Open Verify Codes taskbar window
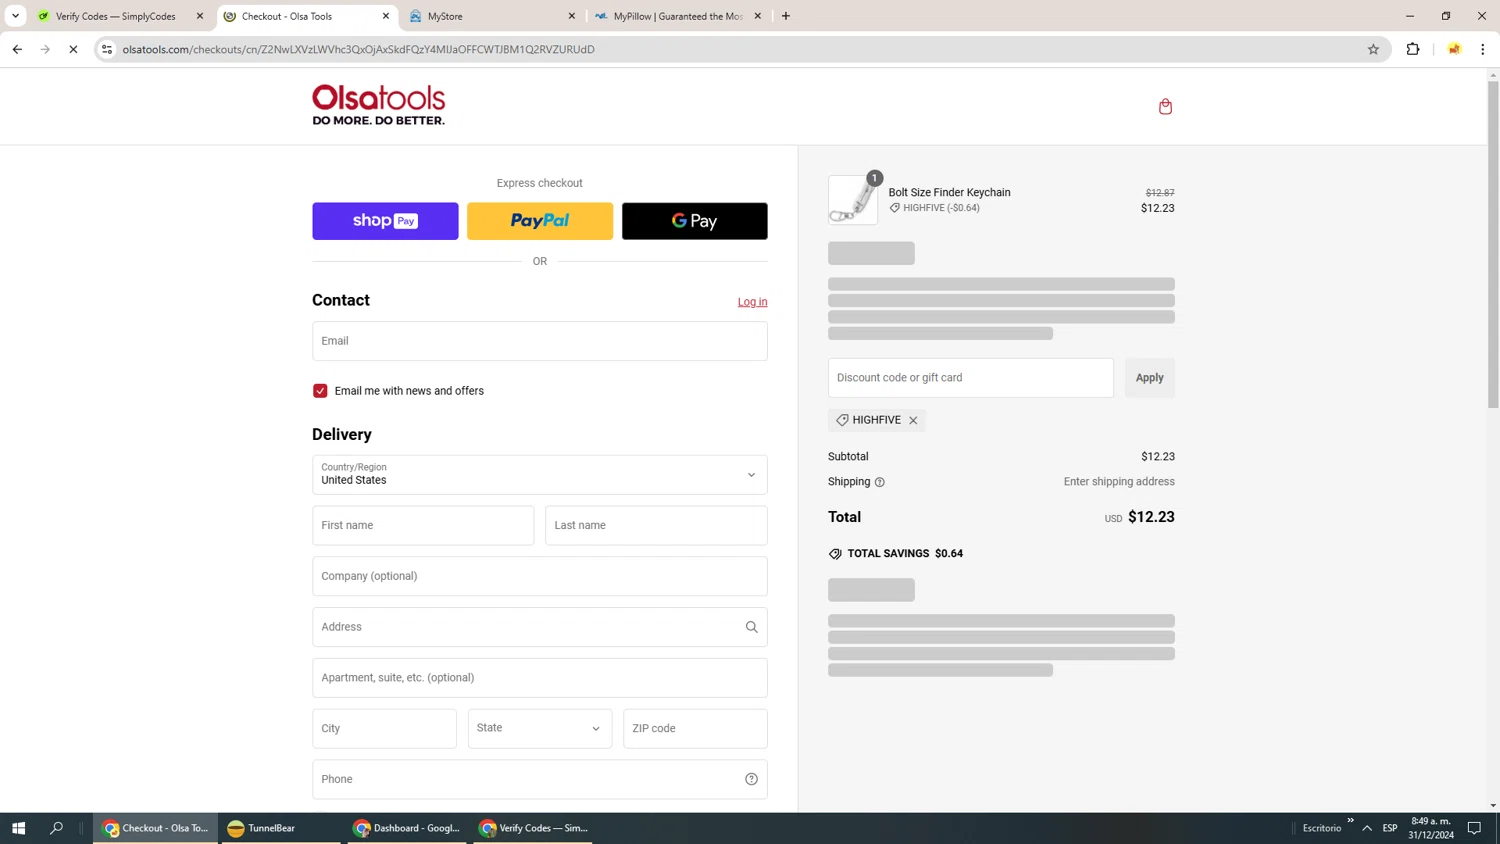The height and width of the screenshot is (844, 1500). point(534,828)
